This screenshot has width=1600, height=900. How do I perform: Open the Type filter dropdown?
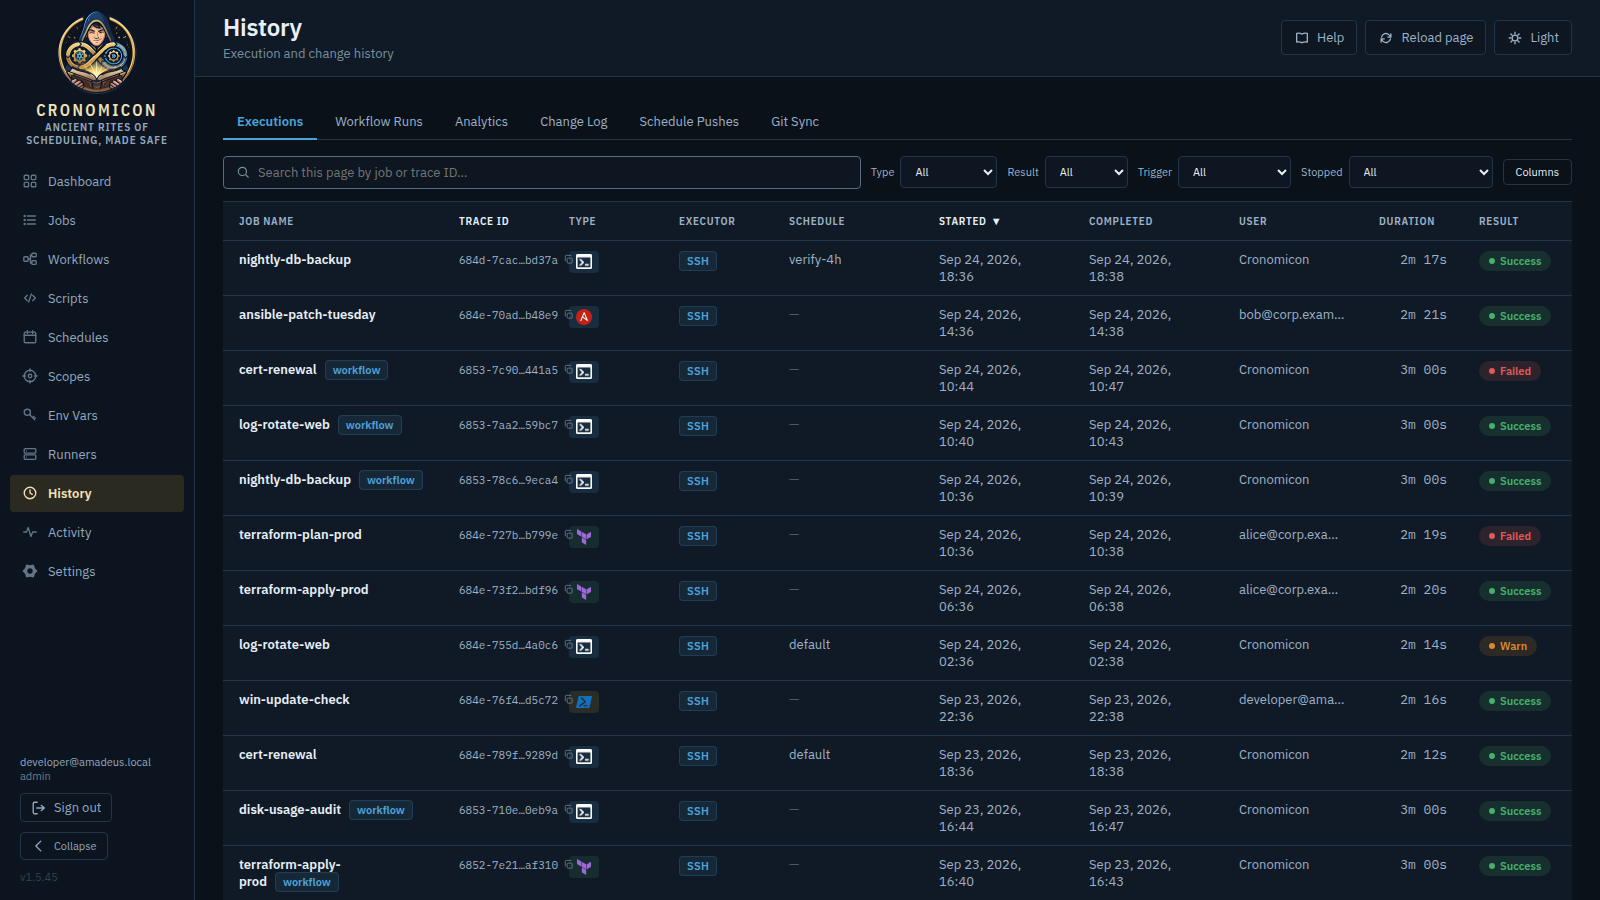pyautogui.click(x=948, y=172)
